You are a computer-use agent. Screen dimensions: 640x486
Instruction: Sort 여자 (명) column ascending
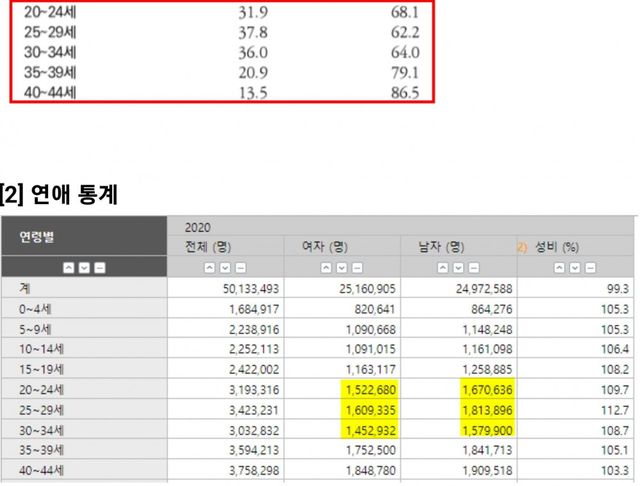pyautogui.click(x=327, y=267)
